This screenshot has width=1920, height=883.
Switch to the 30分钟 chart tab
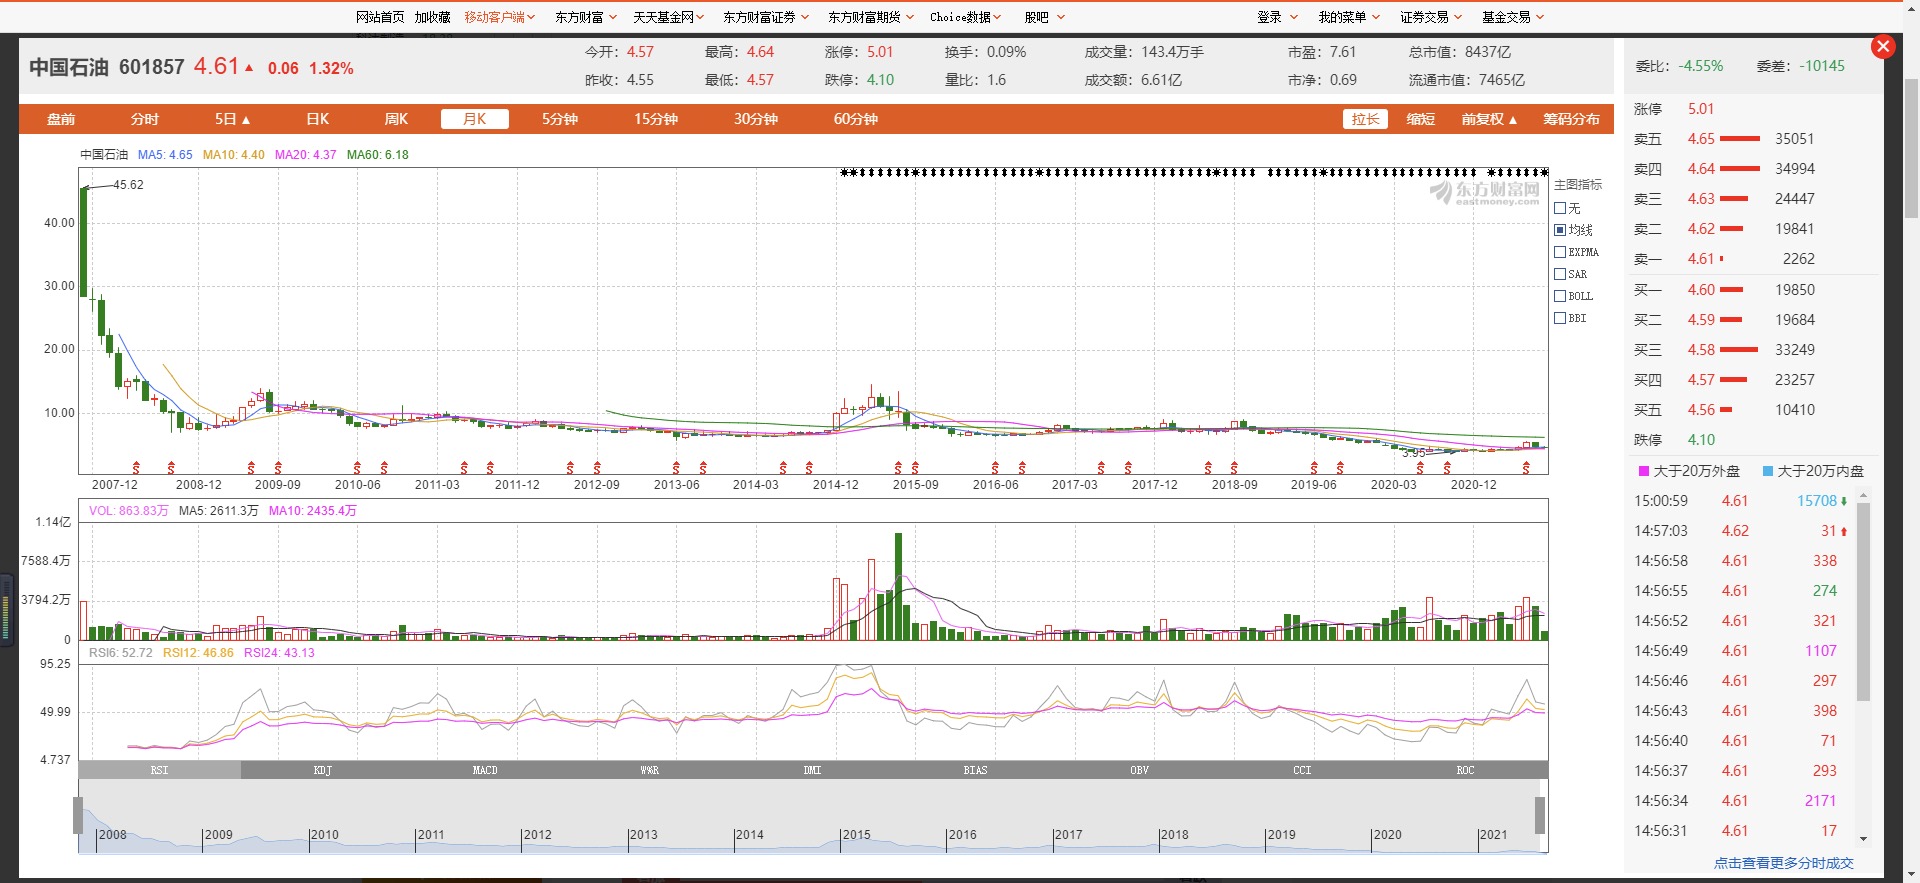point(756,119)
